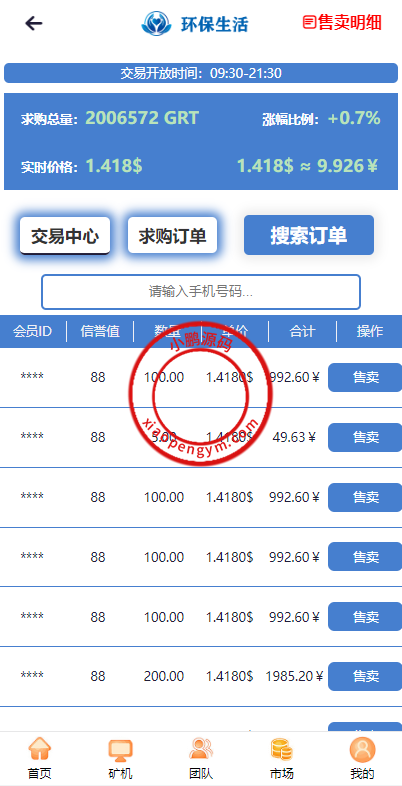Click the 环保生活 logo icon

click(x=156, y=24)
